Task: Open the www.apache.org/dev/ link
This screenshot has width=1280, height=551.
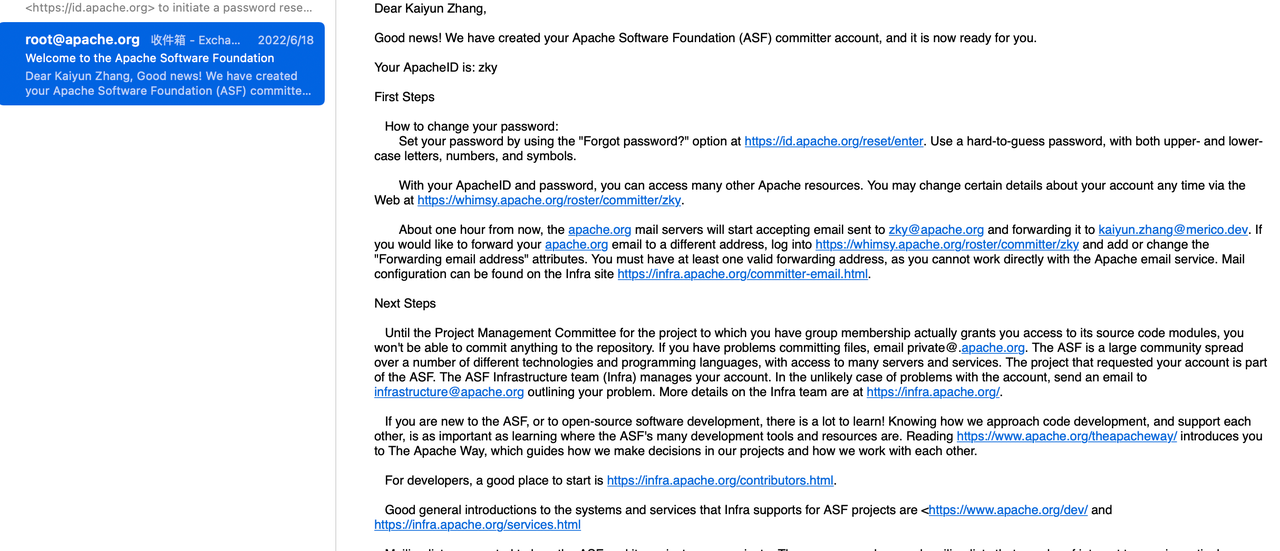Action: coord(1008,510)
